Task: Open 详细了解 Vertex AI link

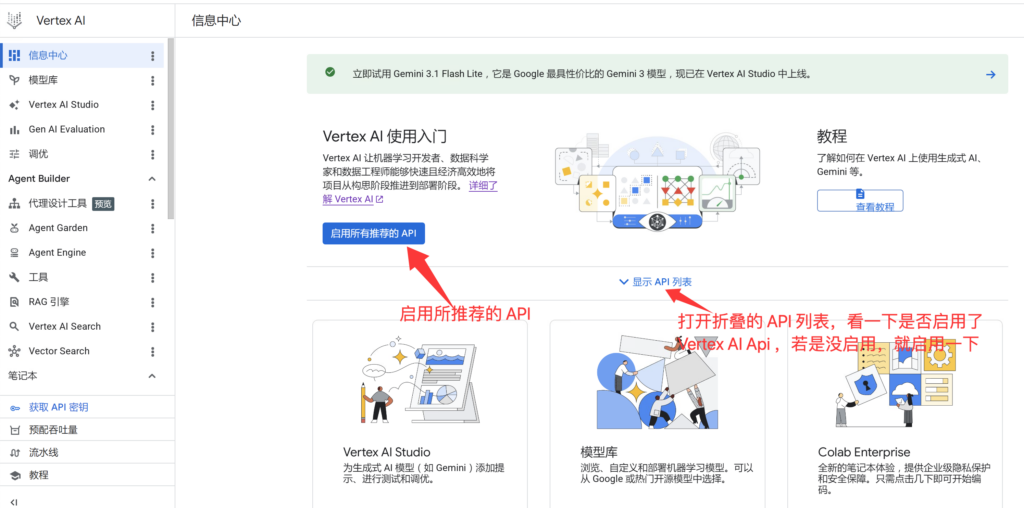Action: 410,193
